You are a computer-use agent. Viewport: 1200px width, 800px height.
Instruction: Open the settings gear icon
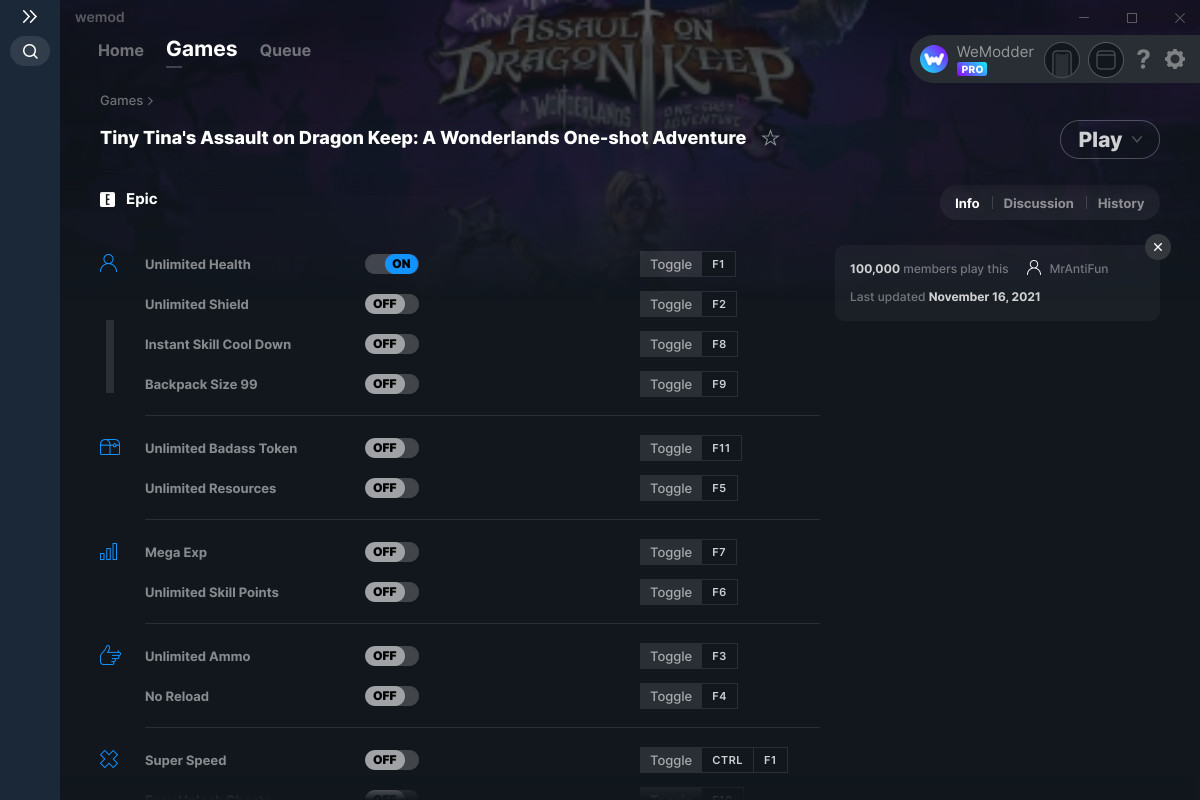[1175, 60]
